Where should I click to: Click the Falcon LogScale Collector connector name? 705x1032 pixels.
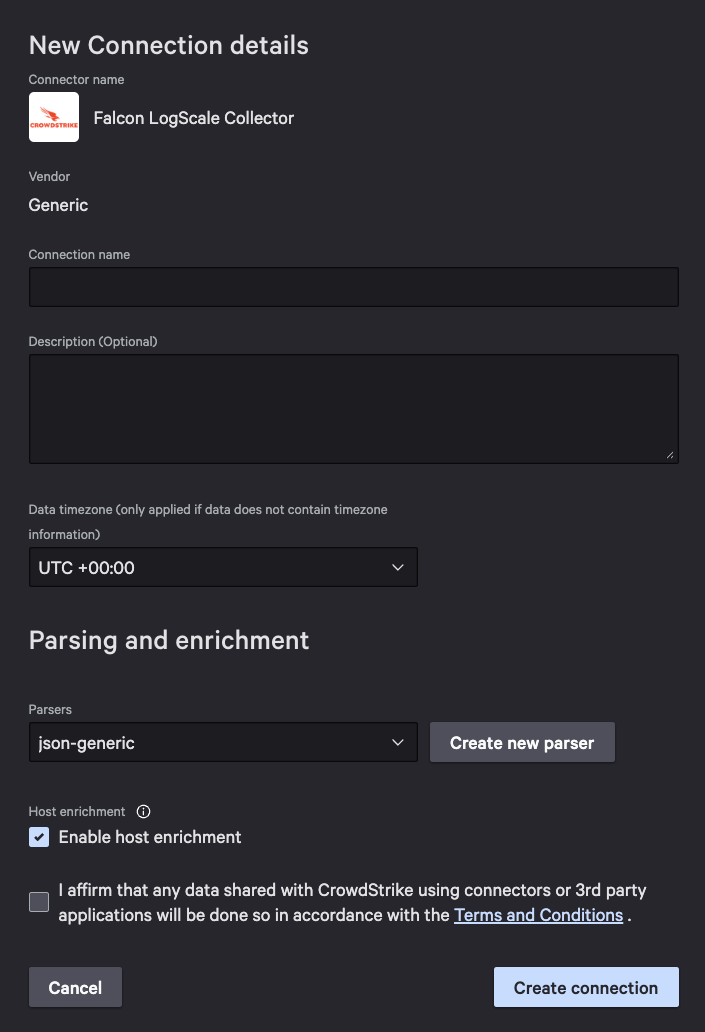[x=194, y=118]
